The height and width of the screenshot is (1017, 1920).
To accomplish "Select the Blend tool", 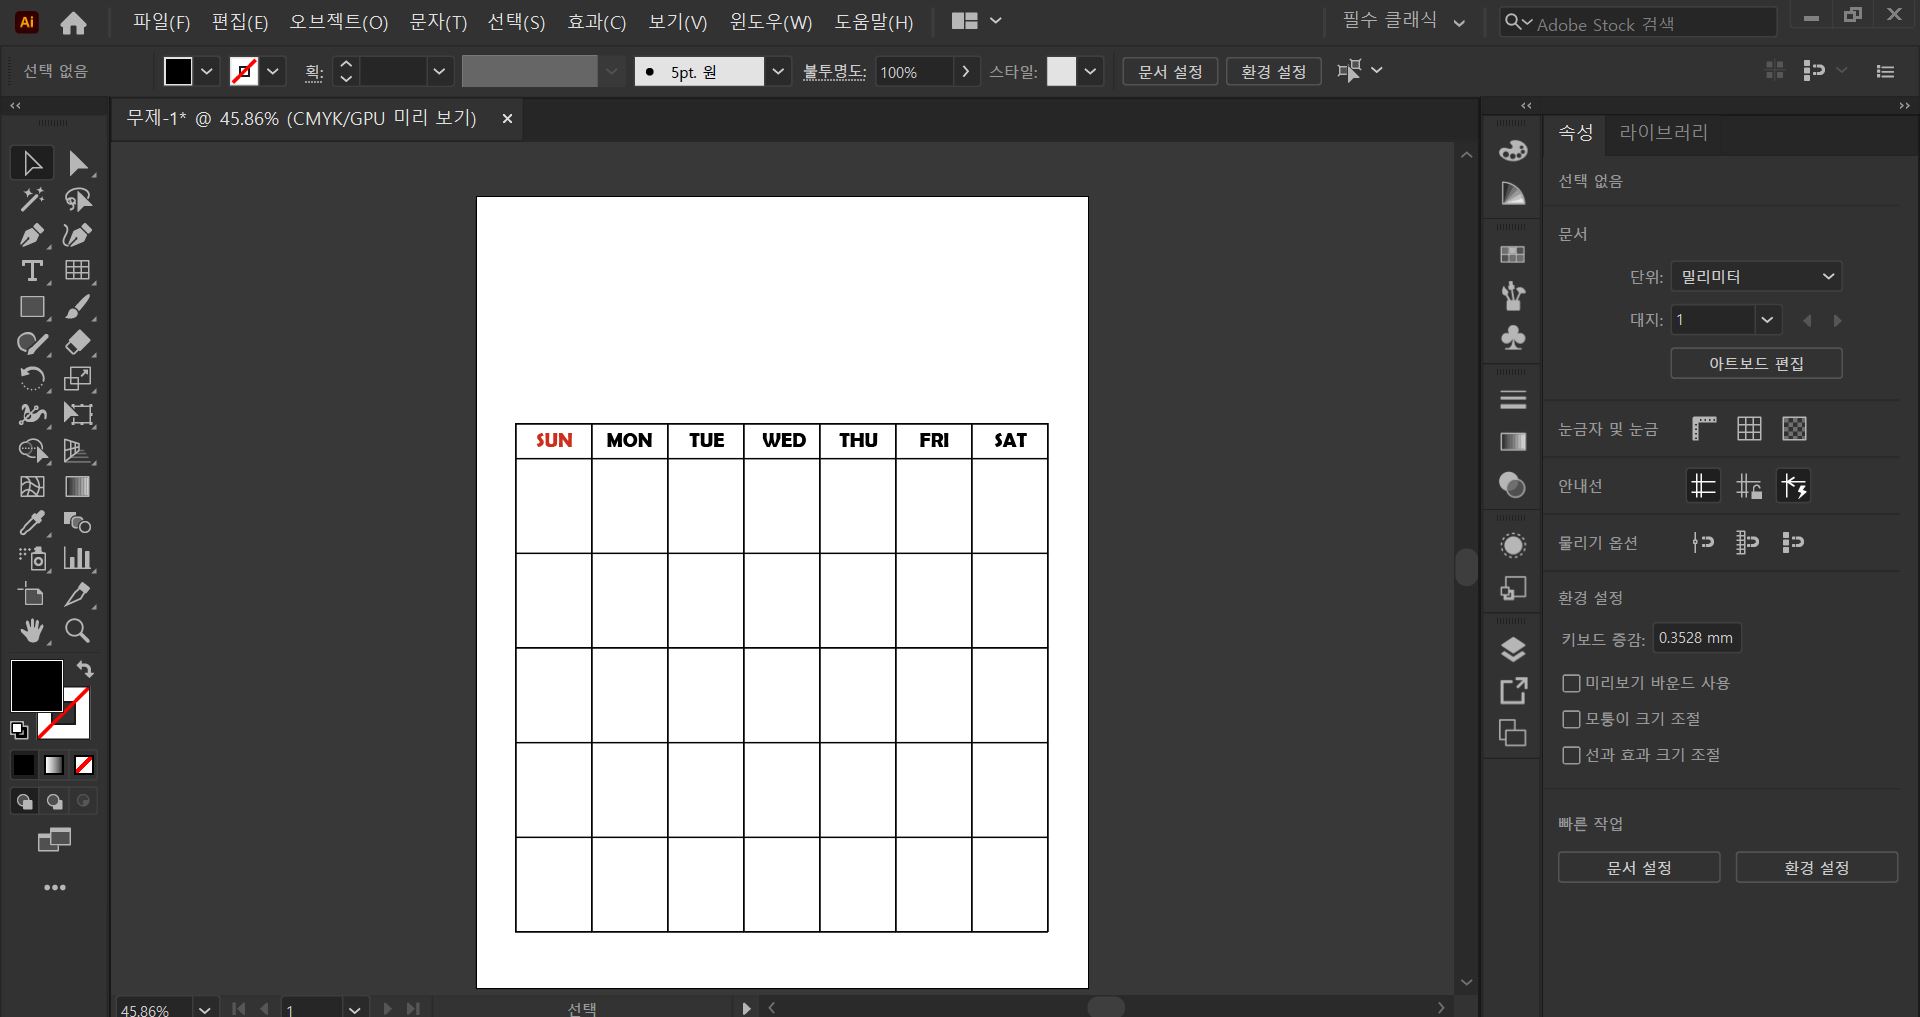I will [78, 523].
